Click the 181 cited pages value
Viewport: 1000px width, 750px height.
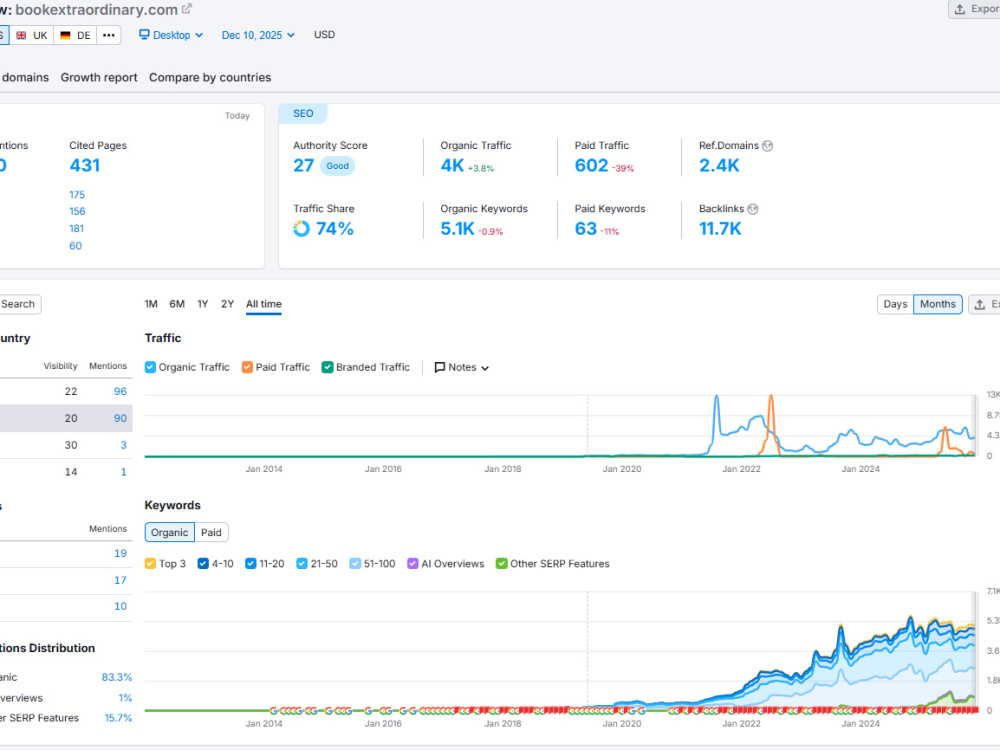pos(77,228)
